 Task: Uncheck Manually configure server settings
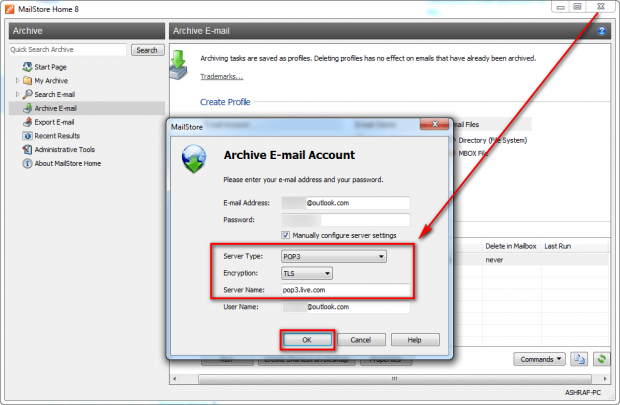(x=285, y=235)
